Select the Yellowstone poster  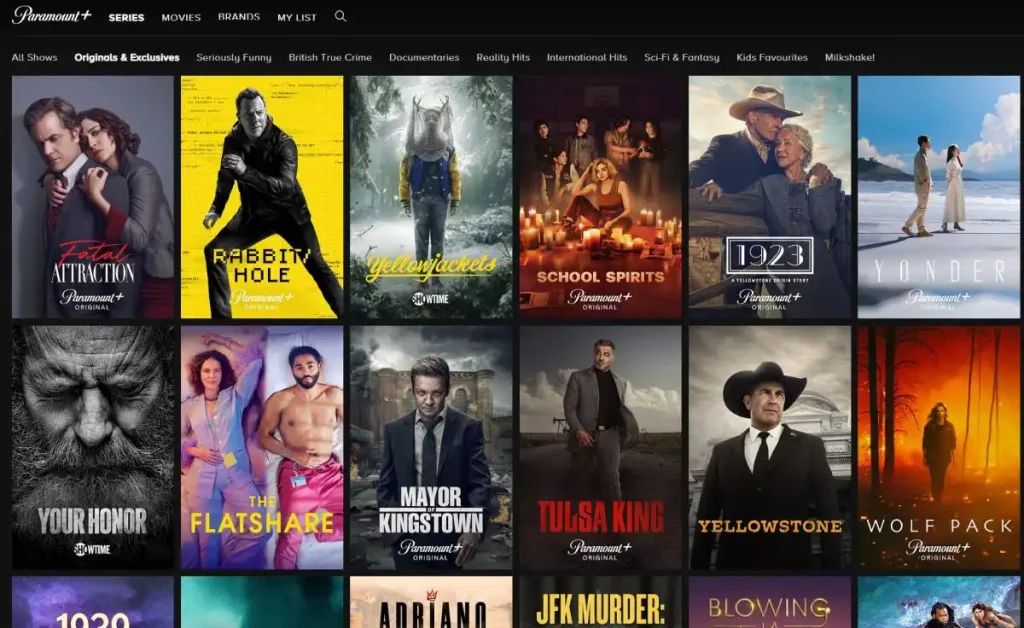click(770, 448)
